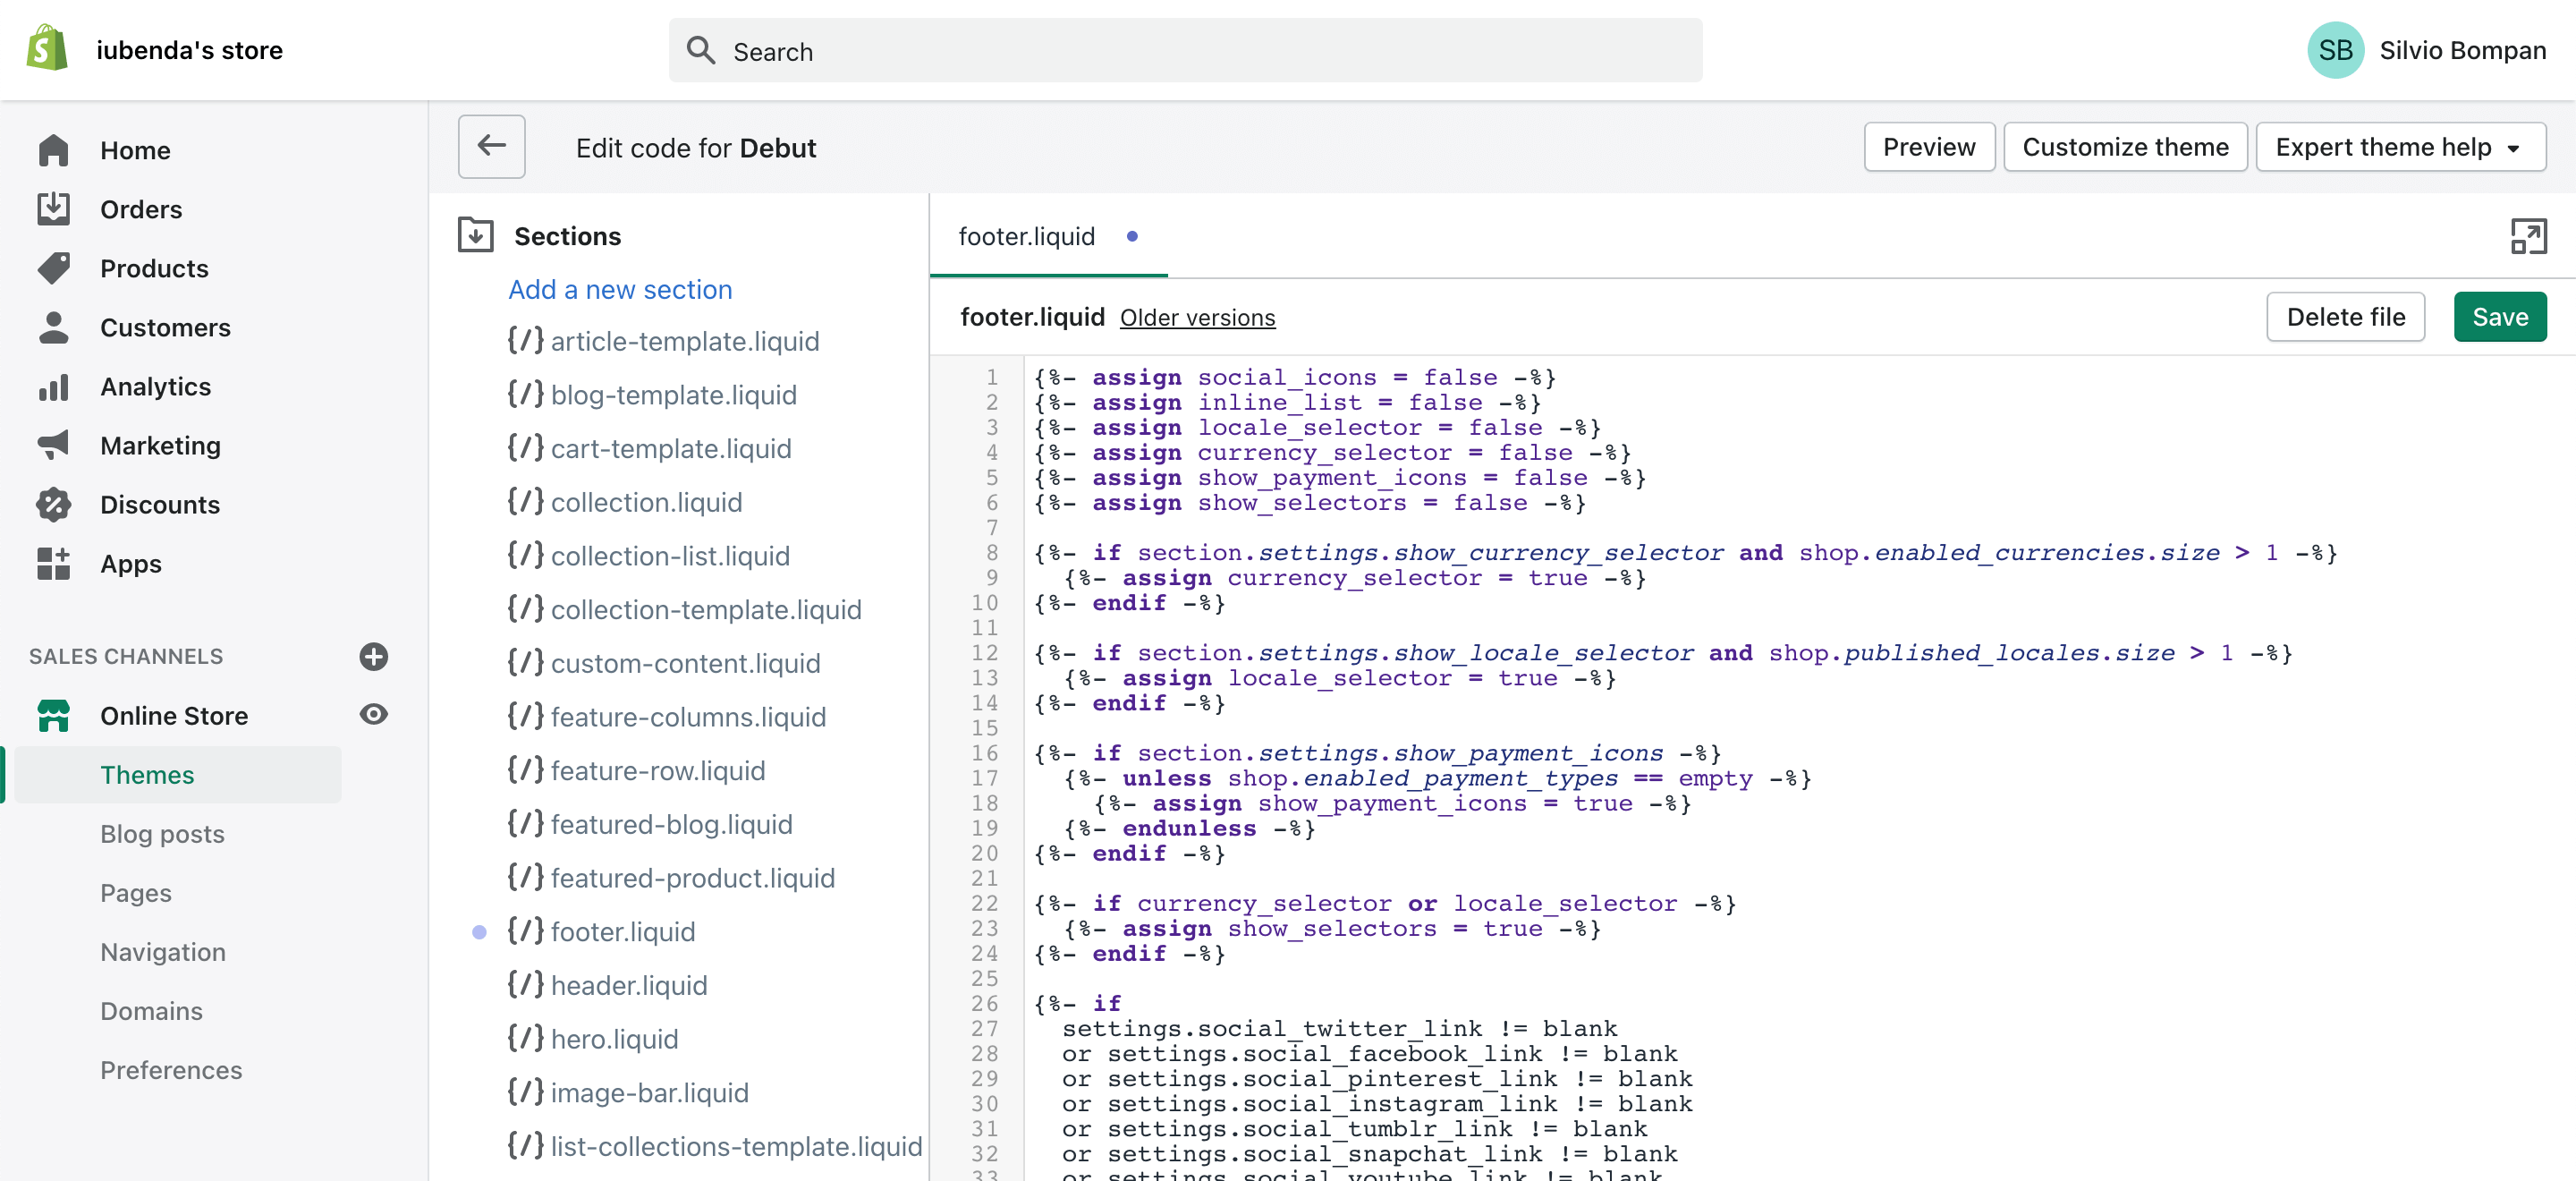The image size is (2576, 1181).
Task: Toggle Online Store visibility with the eye icon
Action: pos(373,714)
